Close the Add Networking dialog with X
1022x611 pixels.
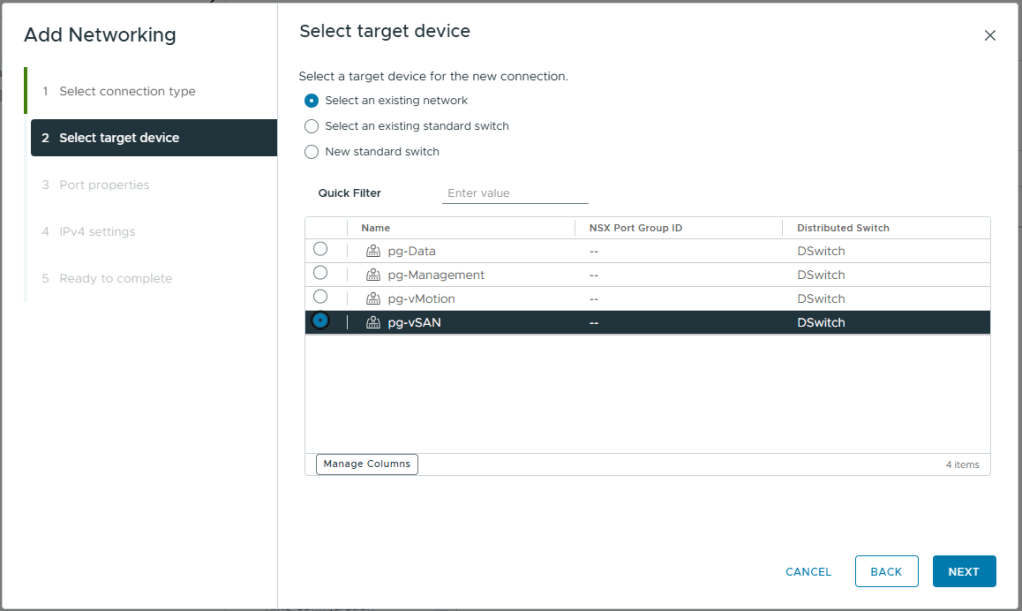(x=990, y=35)
